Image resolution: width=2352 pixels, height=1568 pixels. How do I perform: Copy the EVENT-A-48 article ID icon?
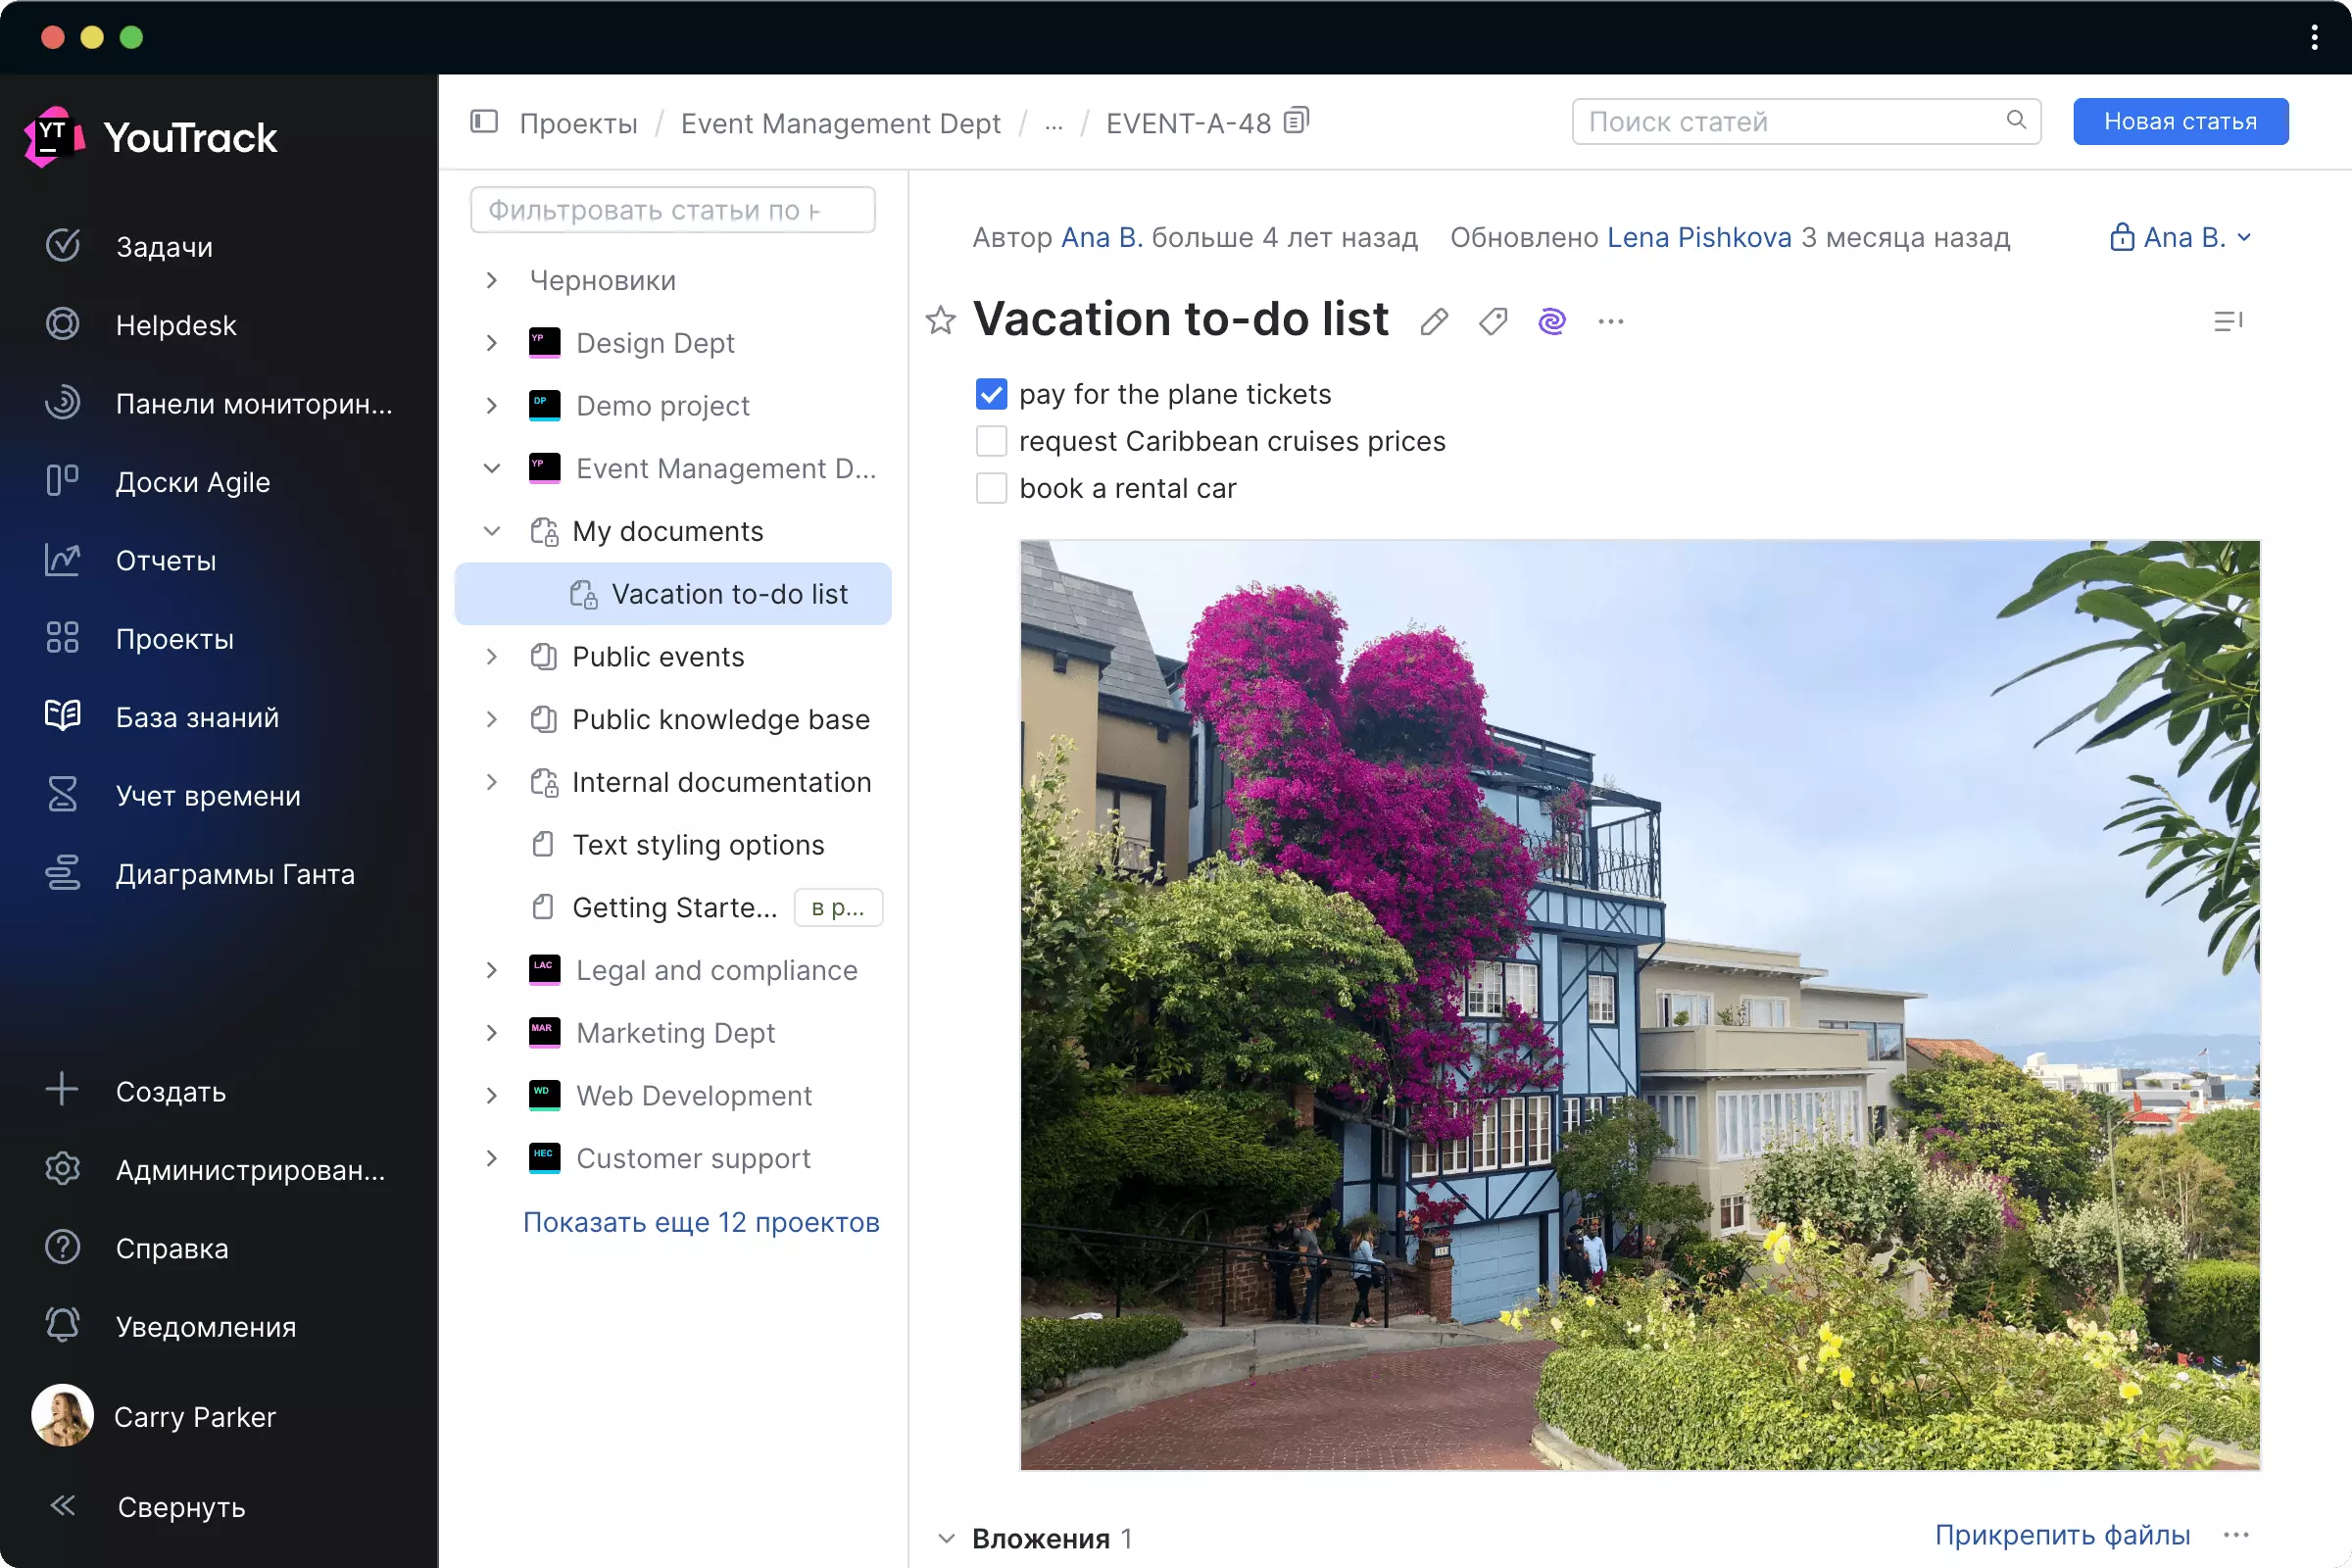(x=1296, y=121)
